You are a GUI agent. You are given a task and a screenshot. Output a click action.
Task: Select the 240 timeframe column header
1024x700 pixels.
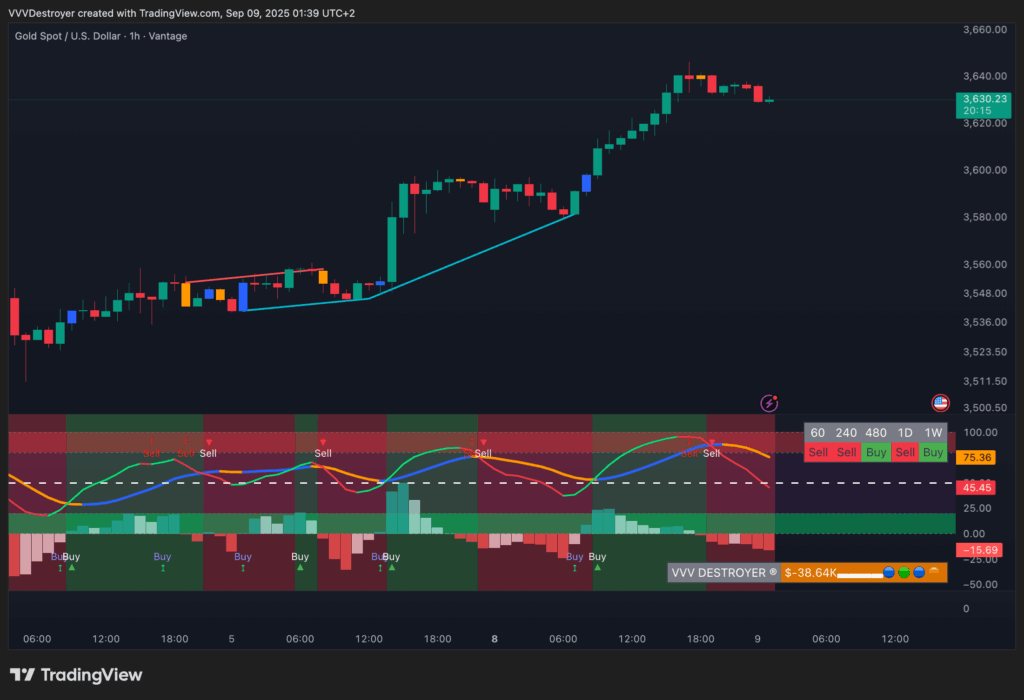coord(846,432)
